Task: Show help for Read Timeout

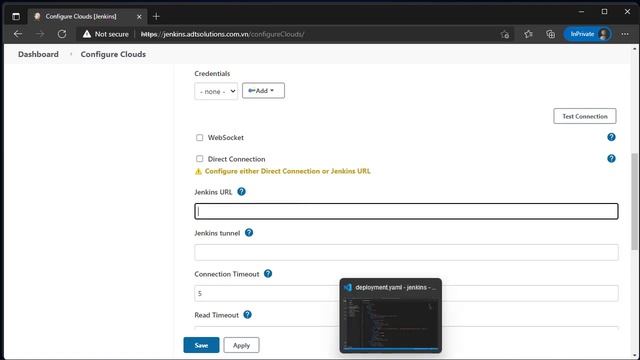Action: coord(247,315)
